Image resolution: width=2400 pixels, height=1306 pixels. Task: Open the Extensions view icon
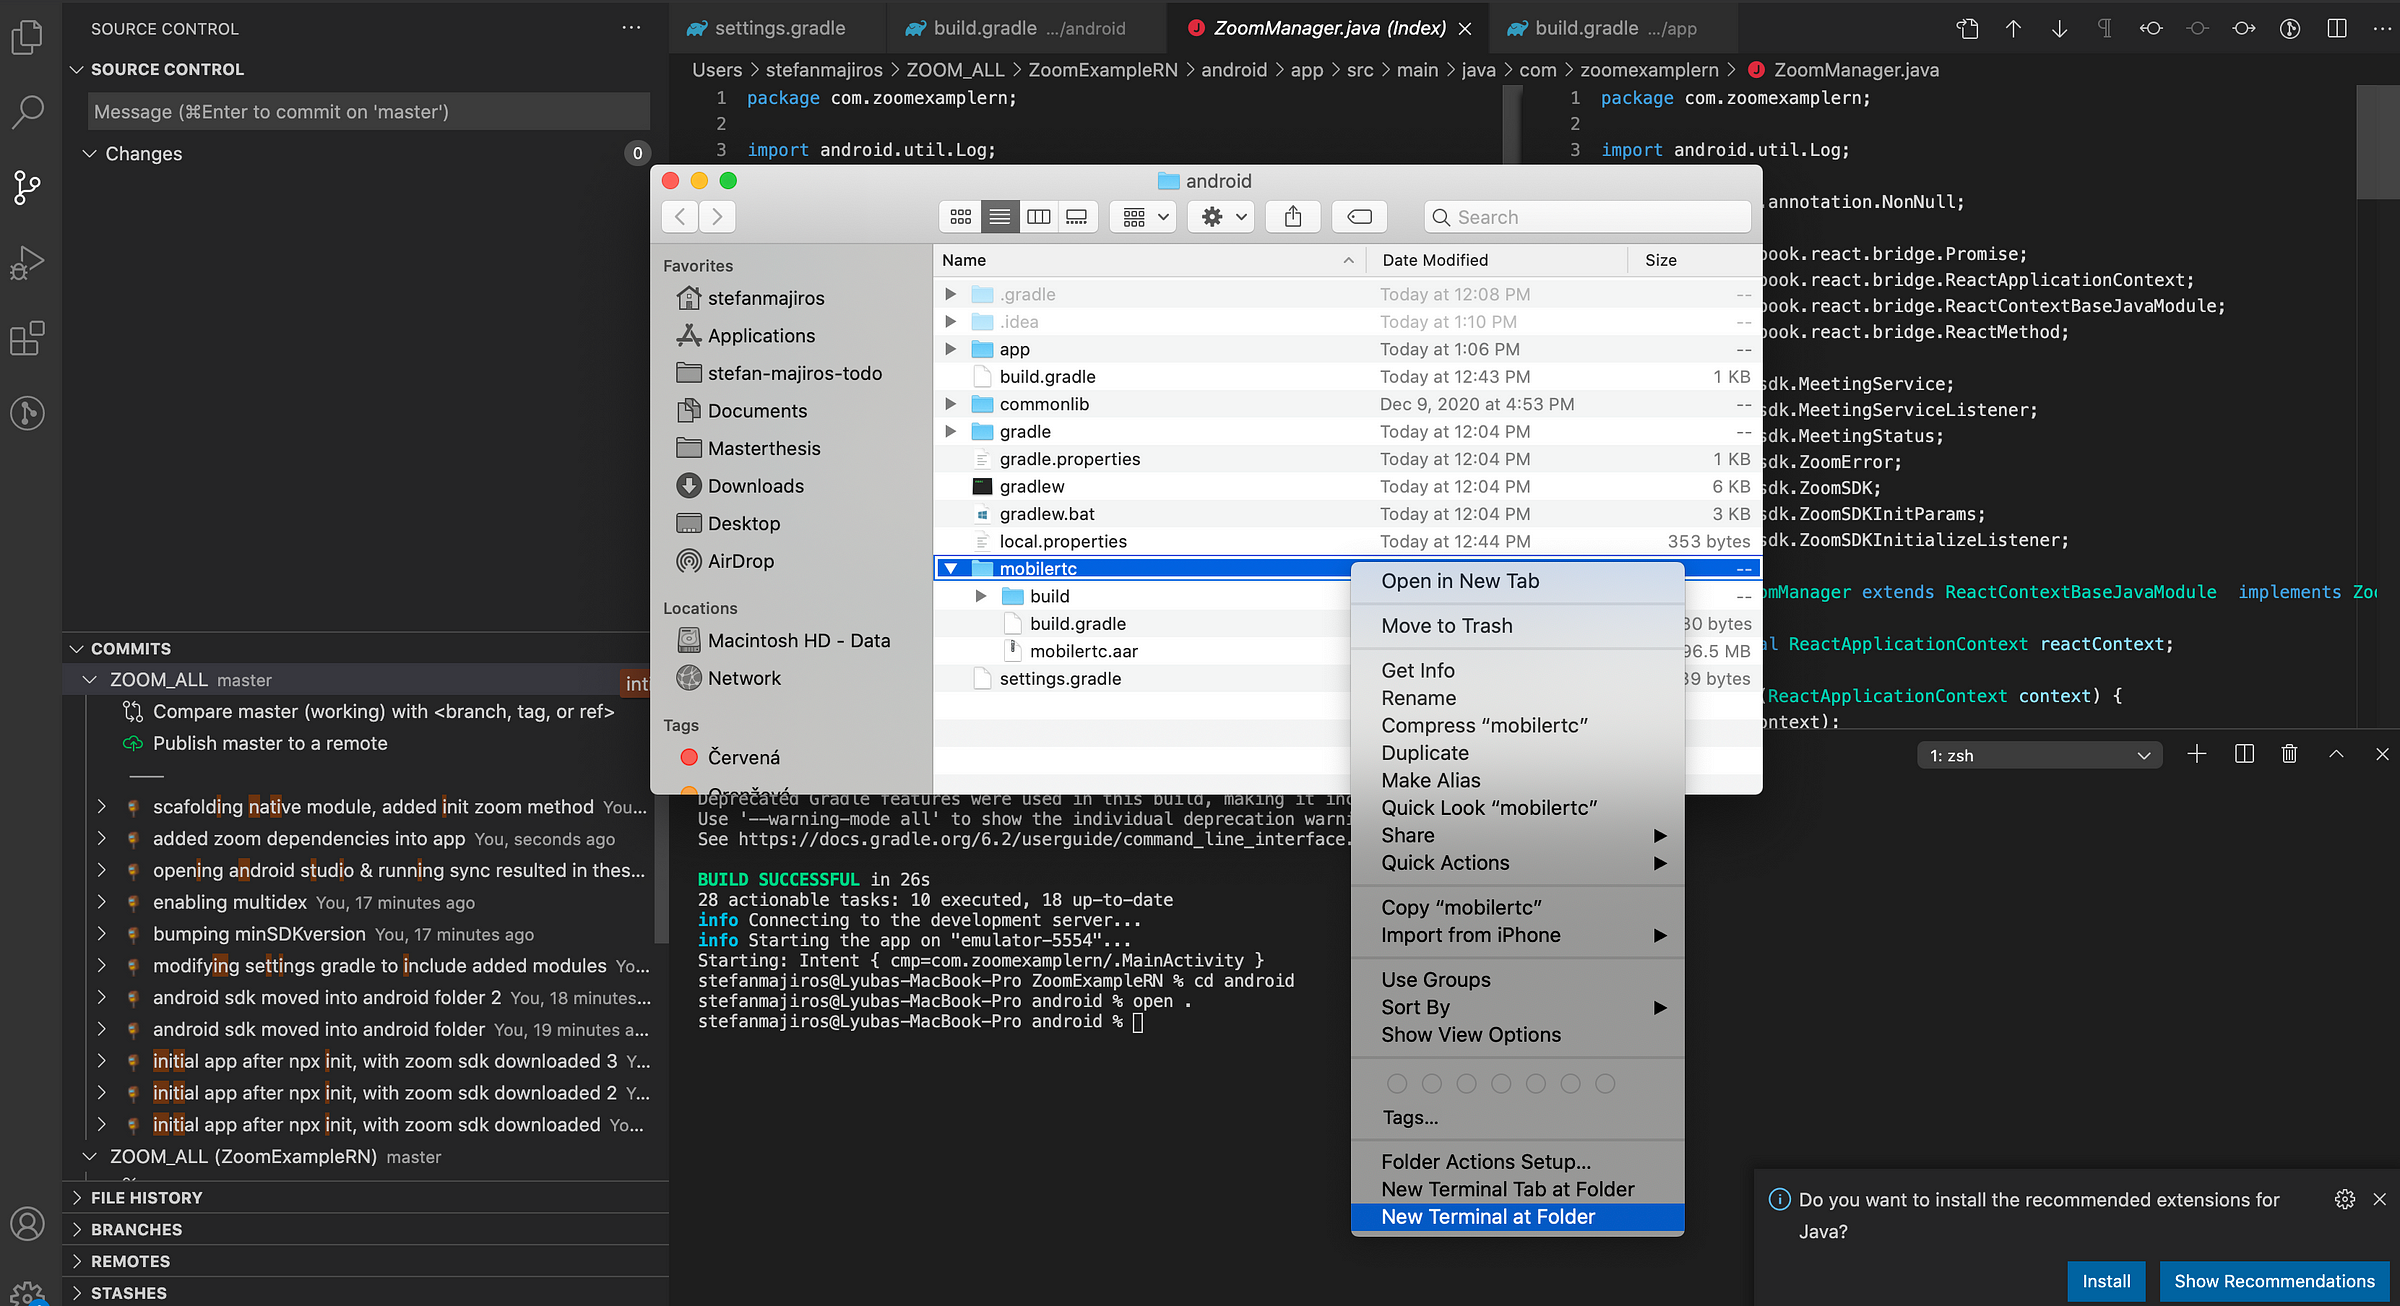click(x=27, y=338)
